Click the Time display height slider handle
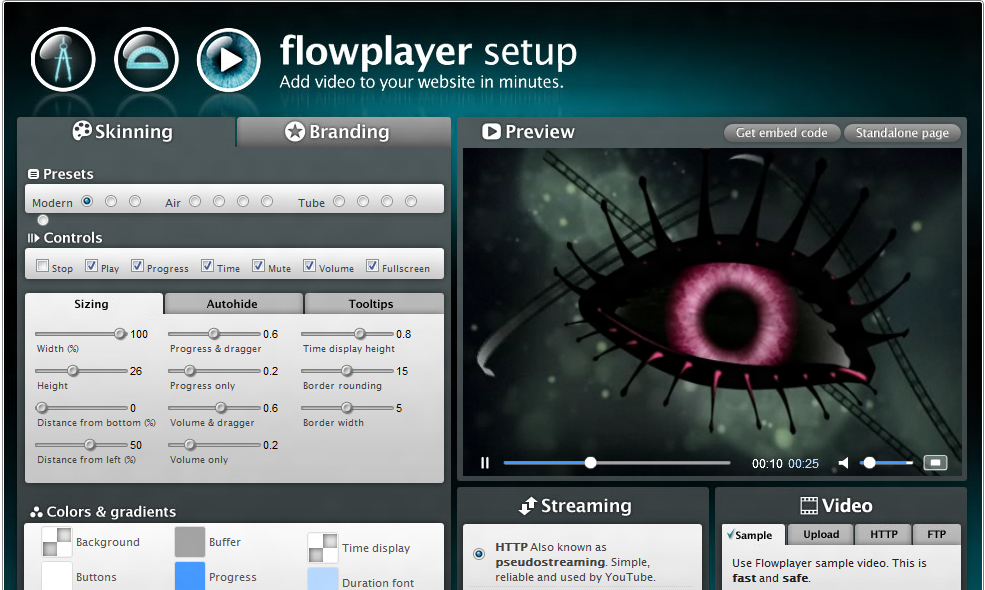 [360, 334]
